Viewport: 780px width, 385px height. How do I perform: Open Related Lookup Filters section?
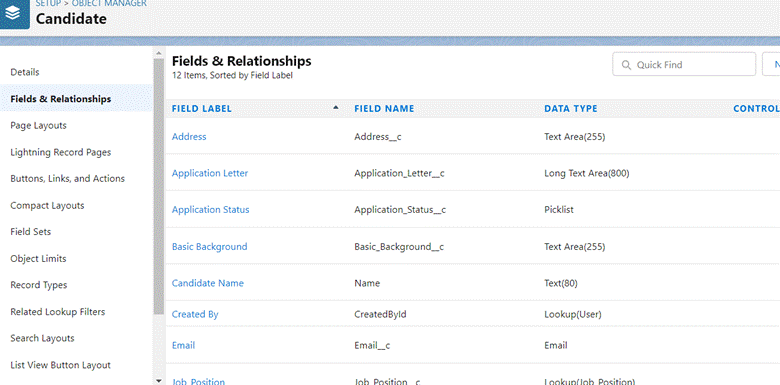point(58,312)
